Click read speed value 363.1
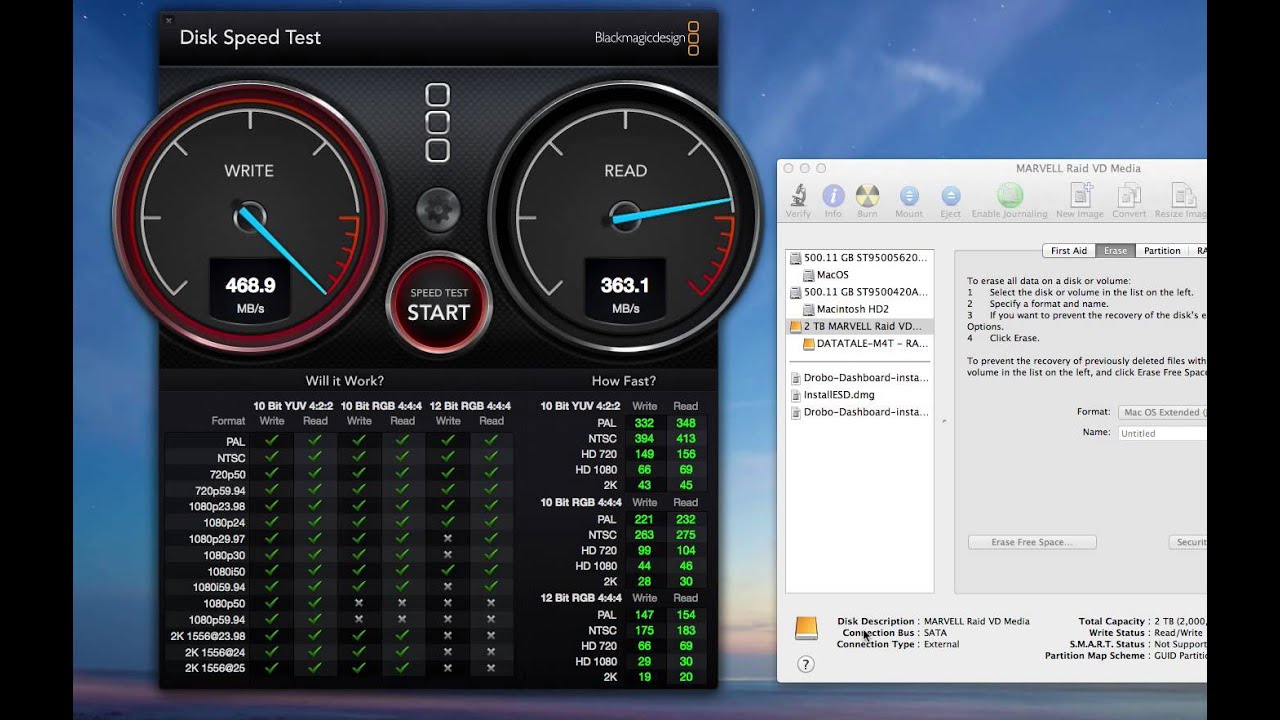The height and width of the screenshot is (720, 1280). pyautogui.click(x=625, y=285)
